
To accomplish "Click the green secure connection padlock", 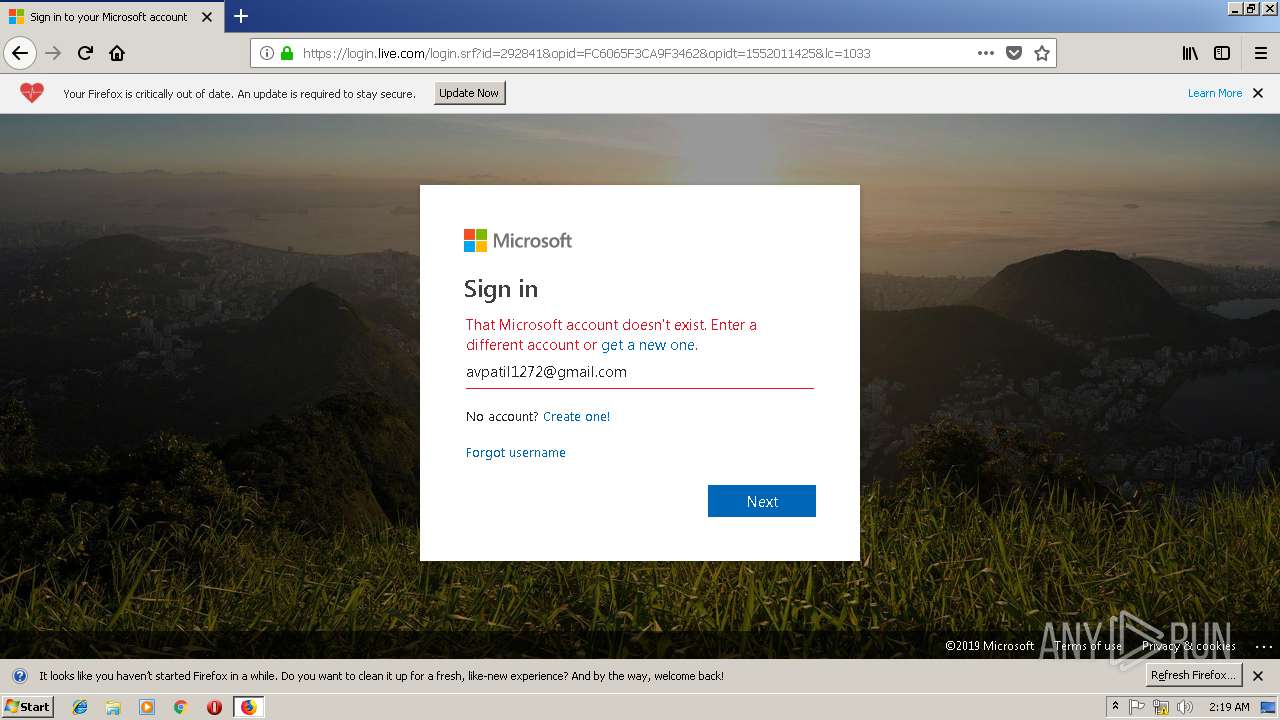I will pos(287,53).
